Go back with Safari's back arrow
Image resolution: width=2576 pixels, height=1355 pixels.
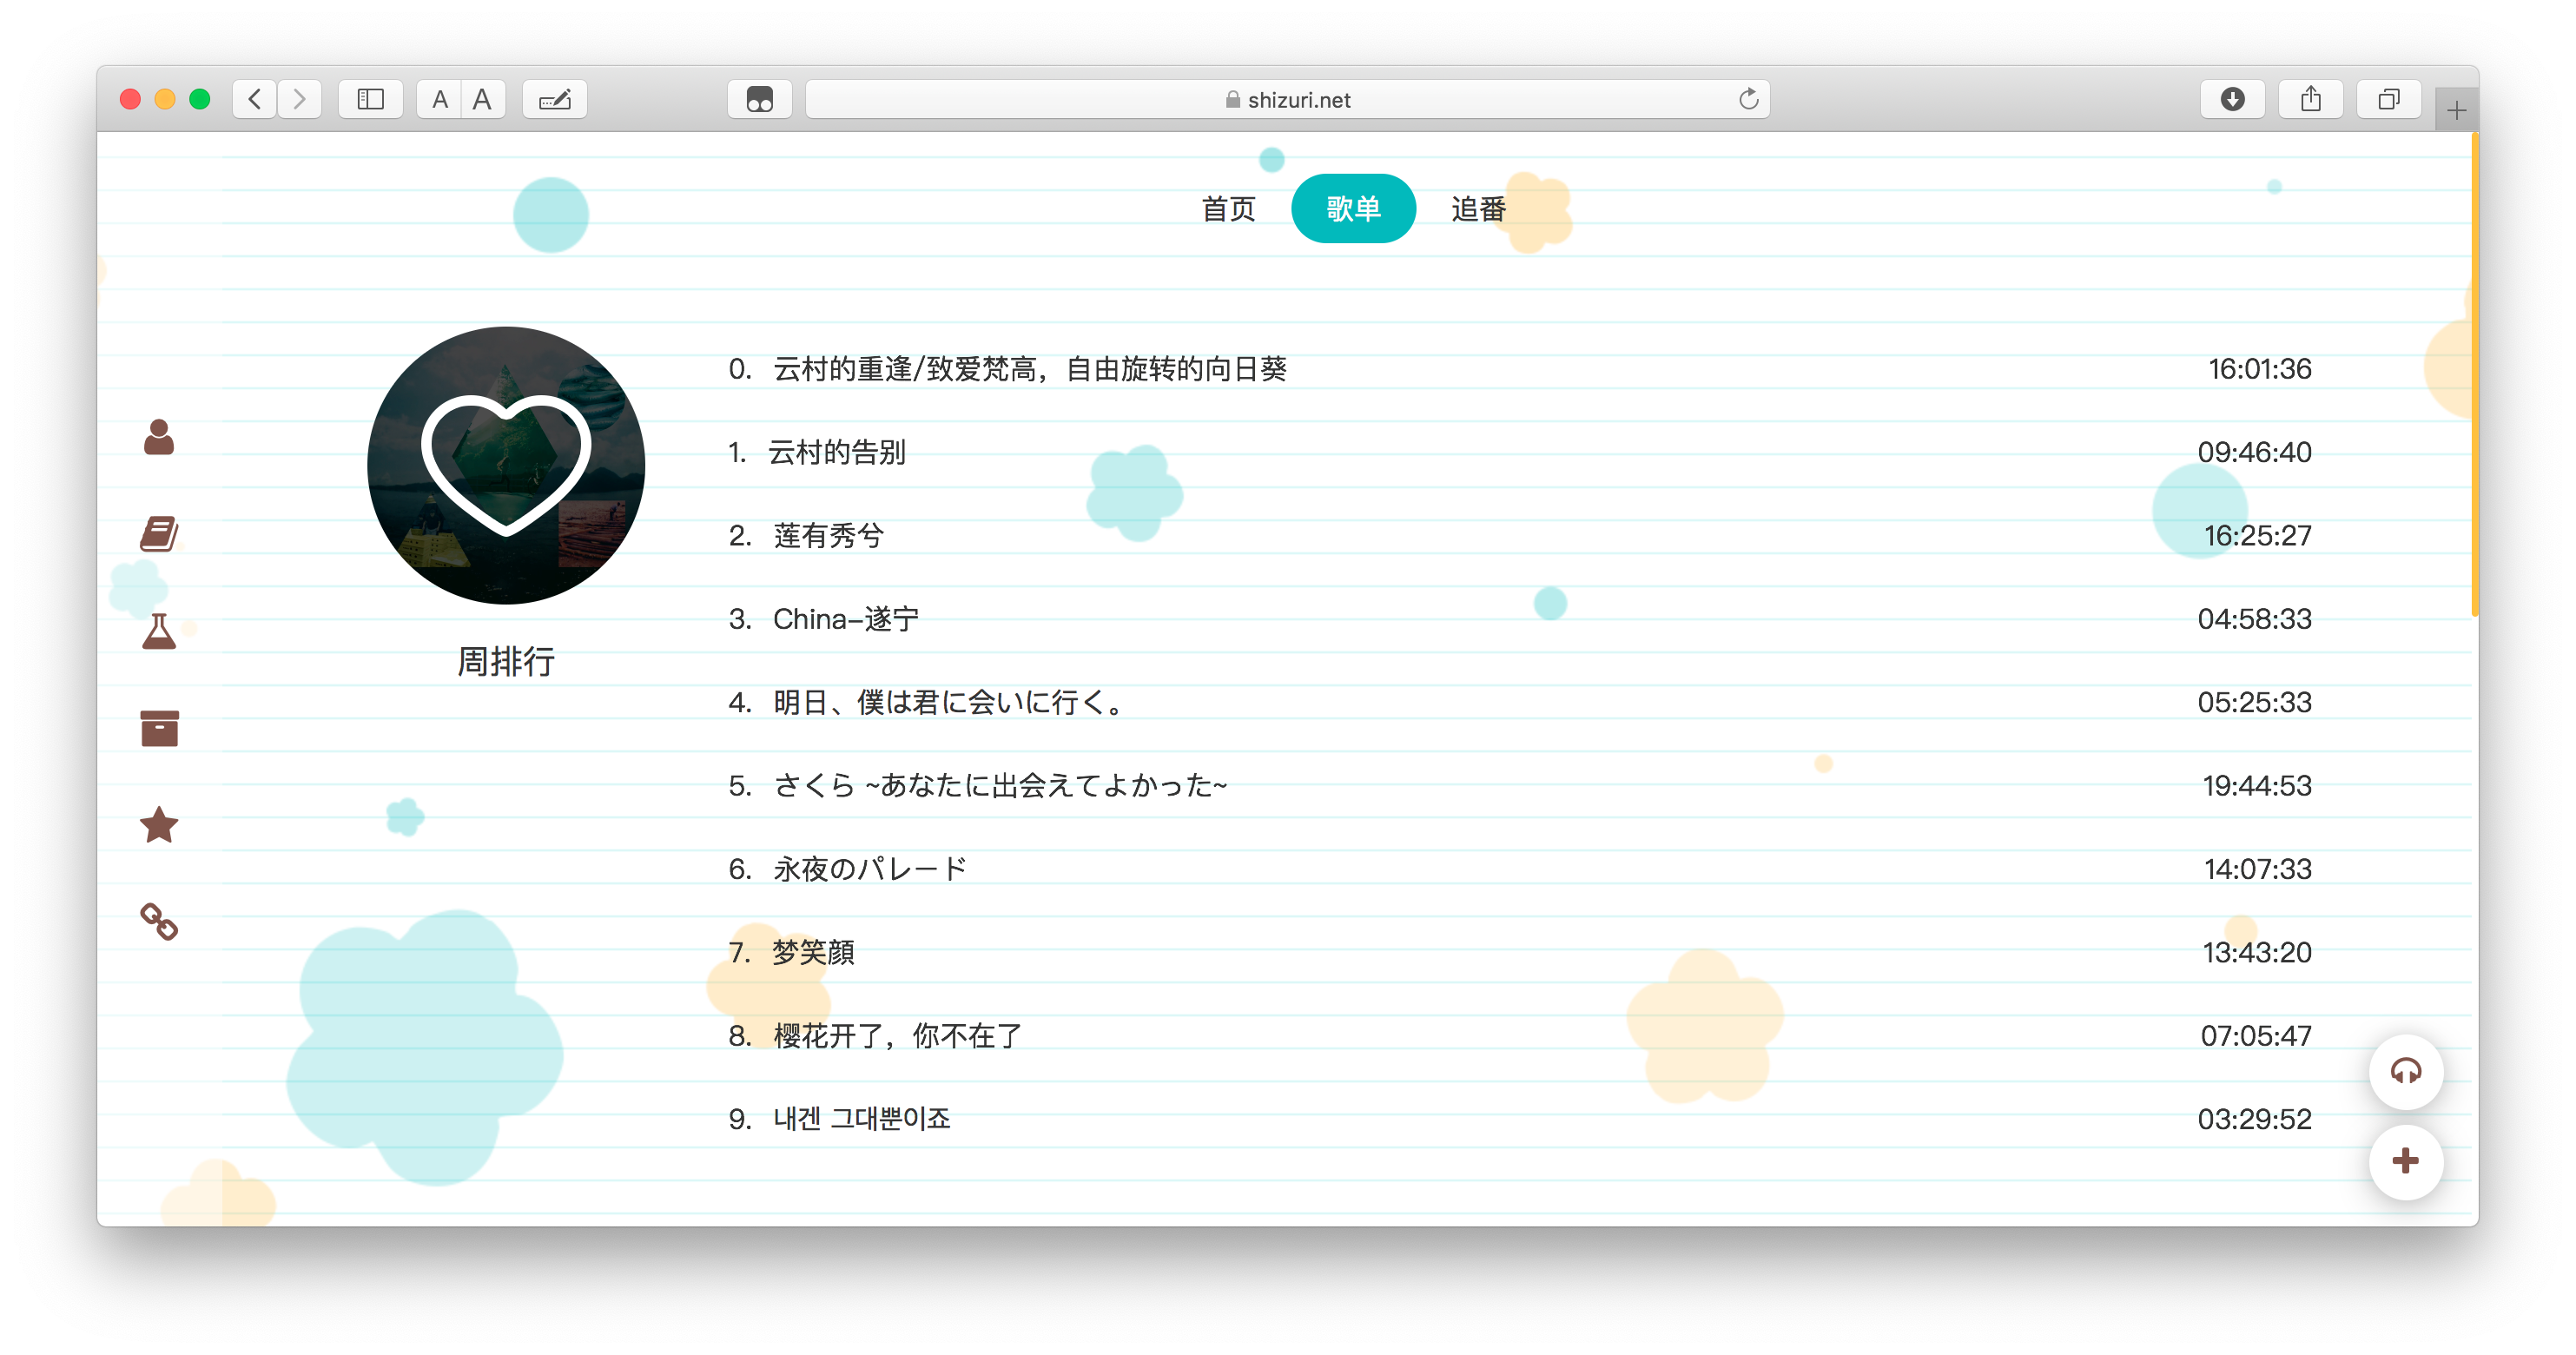point(255,99)
